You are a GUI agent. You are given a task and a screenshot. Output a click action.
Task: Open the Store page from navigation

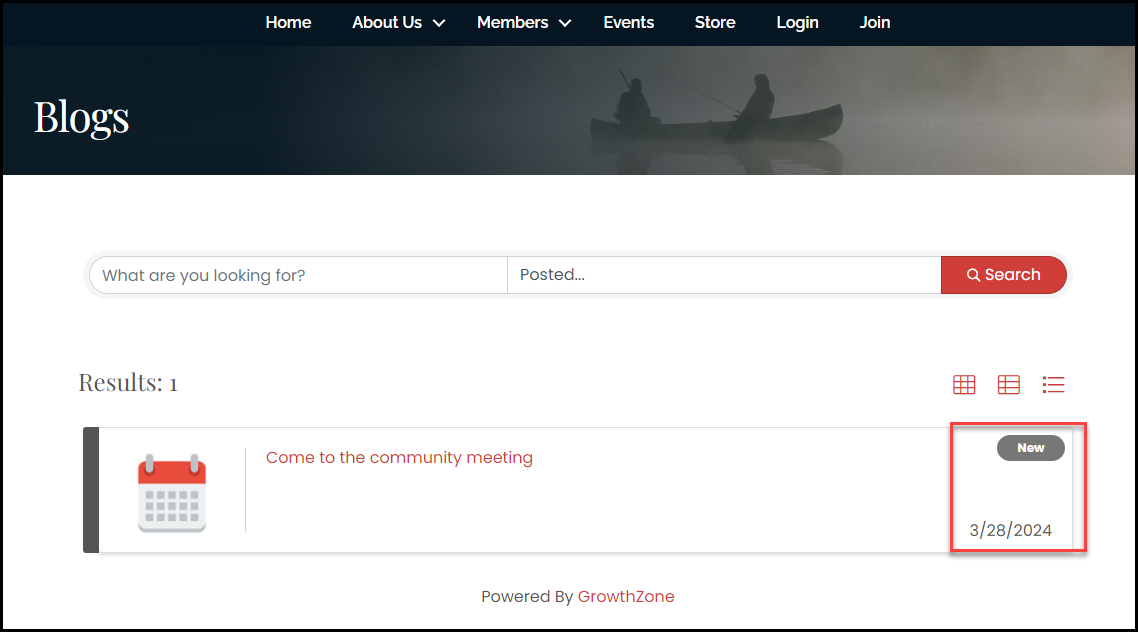[715, 22]
